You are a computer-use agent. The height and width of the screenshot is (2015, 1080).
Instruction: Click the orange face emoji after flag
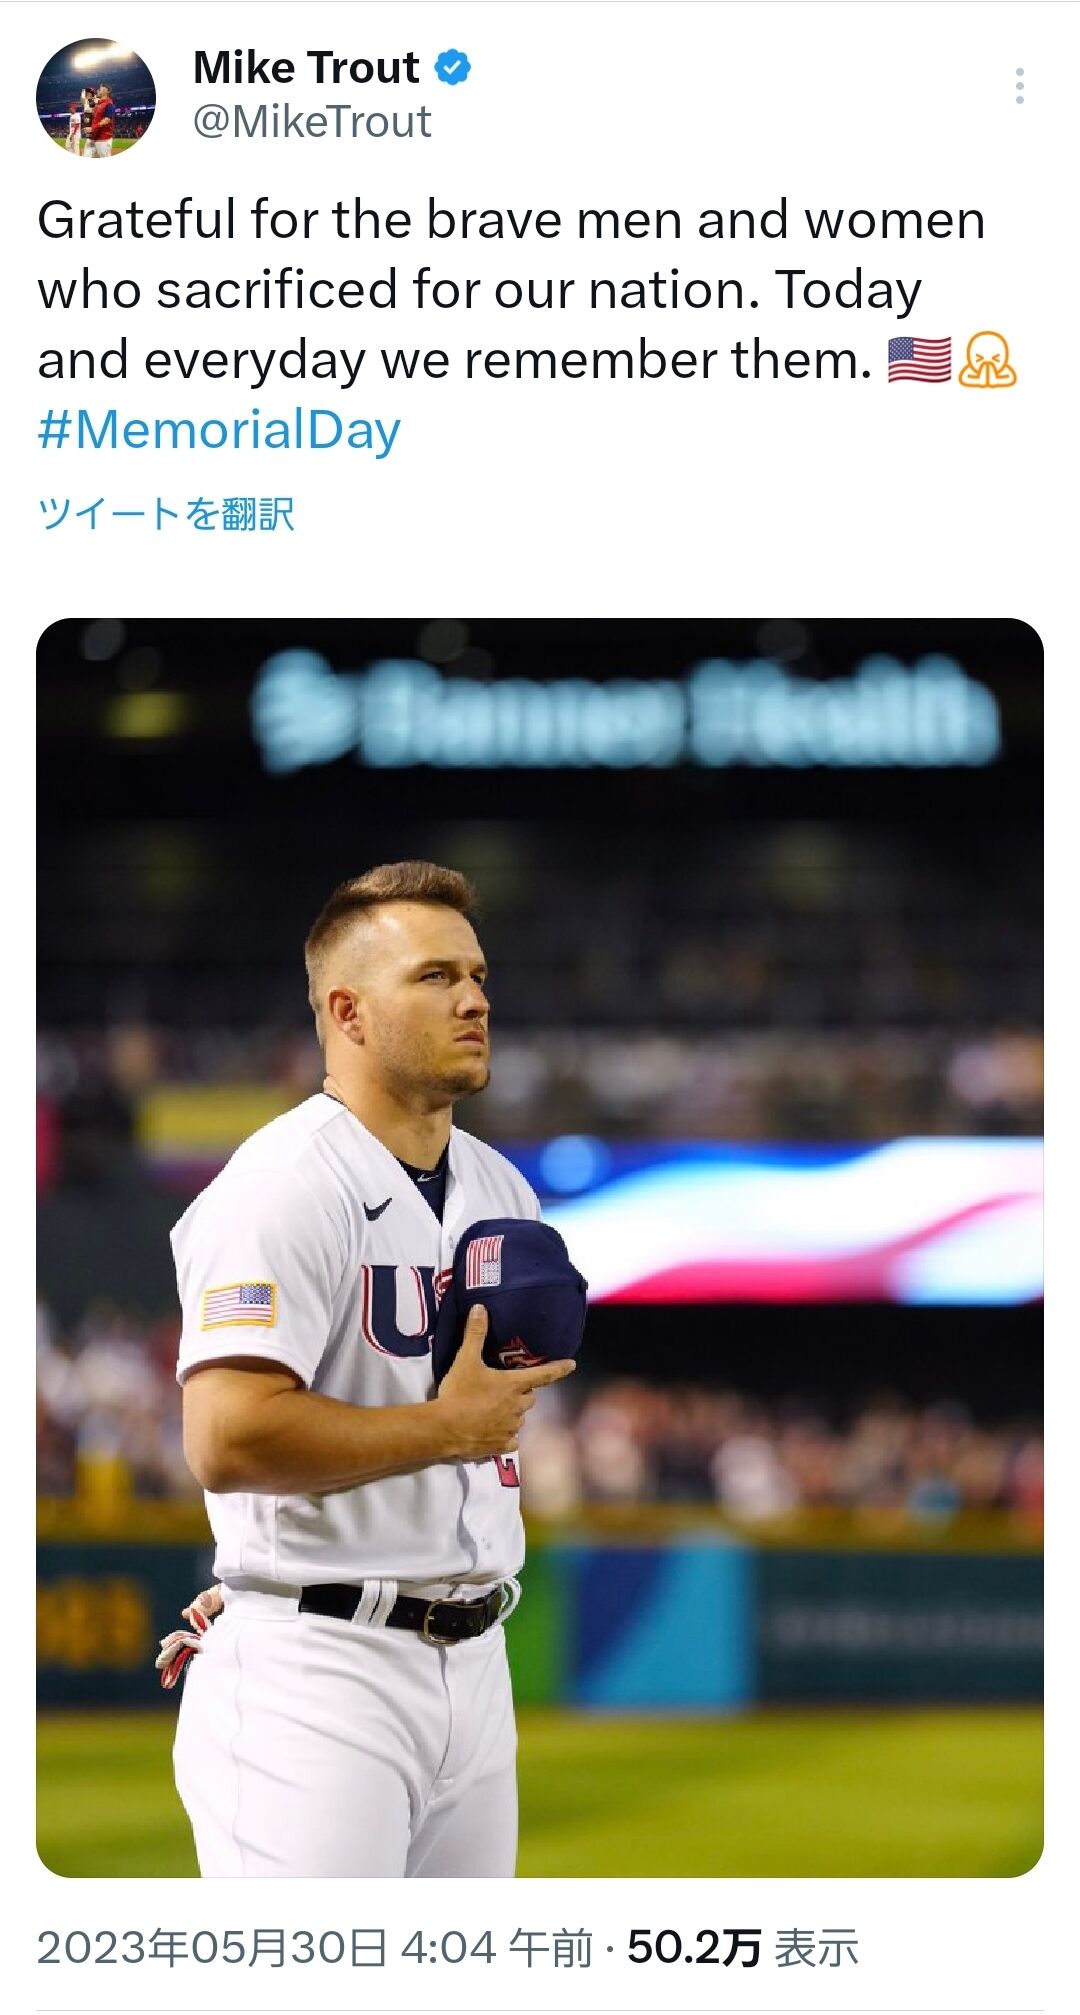(x=987, y=360)
